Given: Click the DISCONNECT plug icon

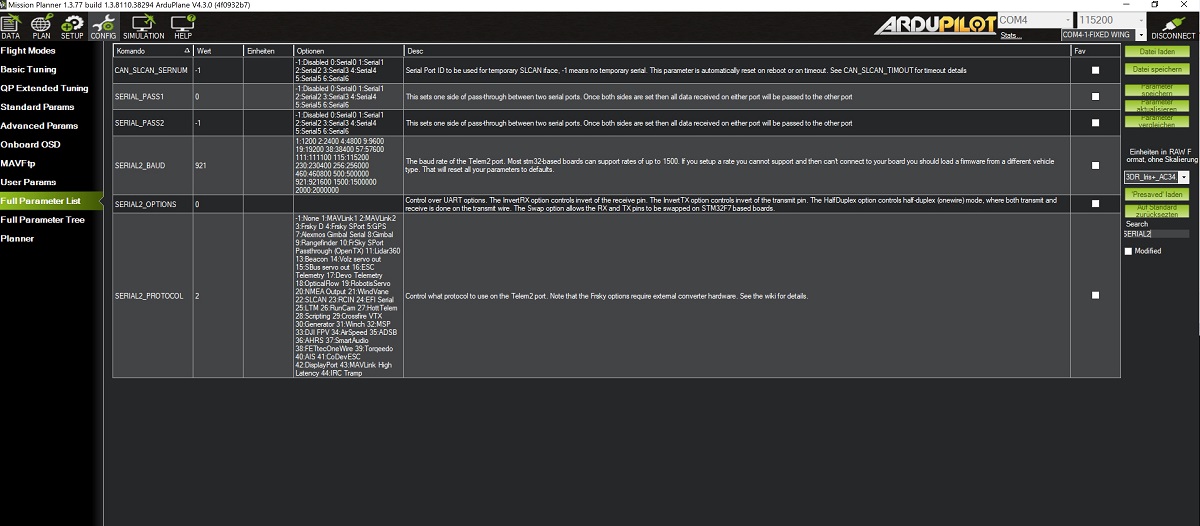Looking at the screenshot, I should [x=1172, y=26].
